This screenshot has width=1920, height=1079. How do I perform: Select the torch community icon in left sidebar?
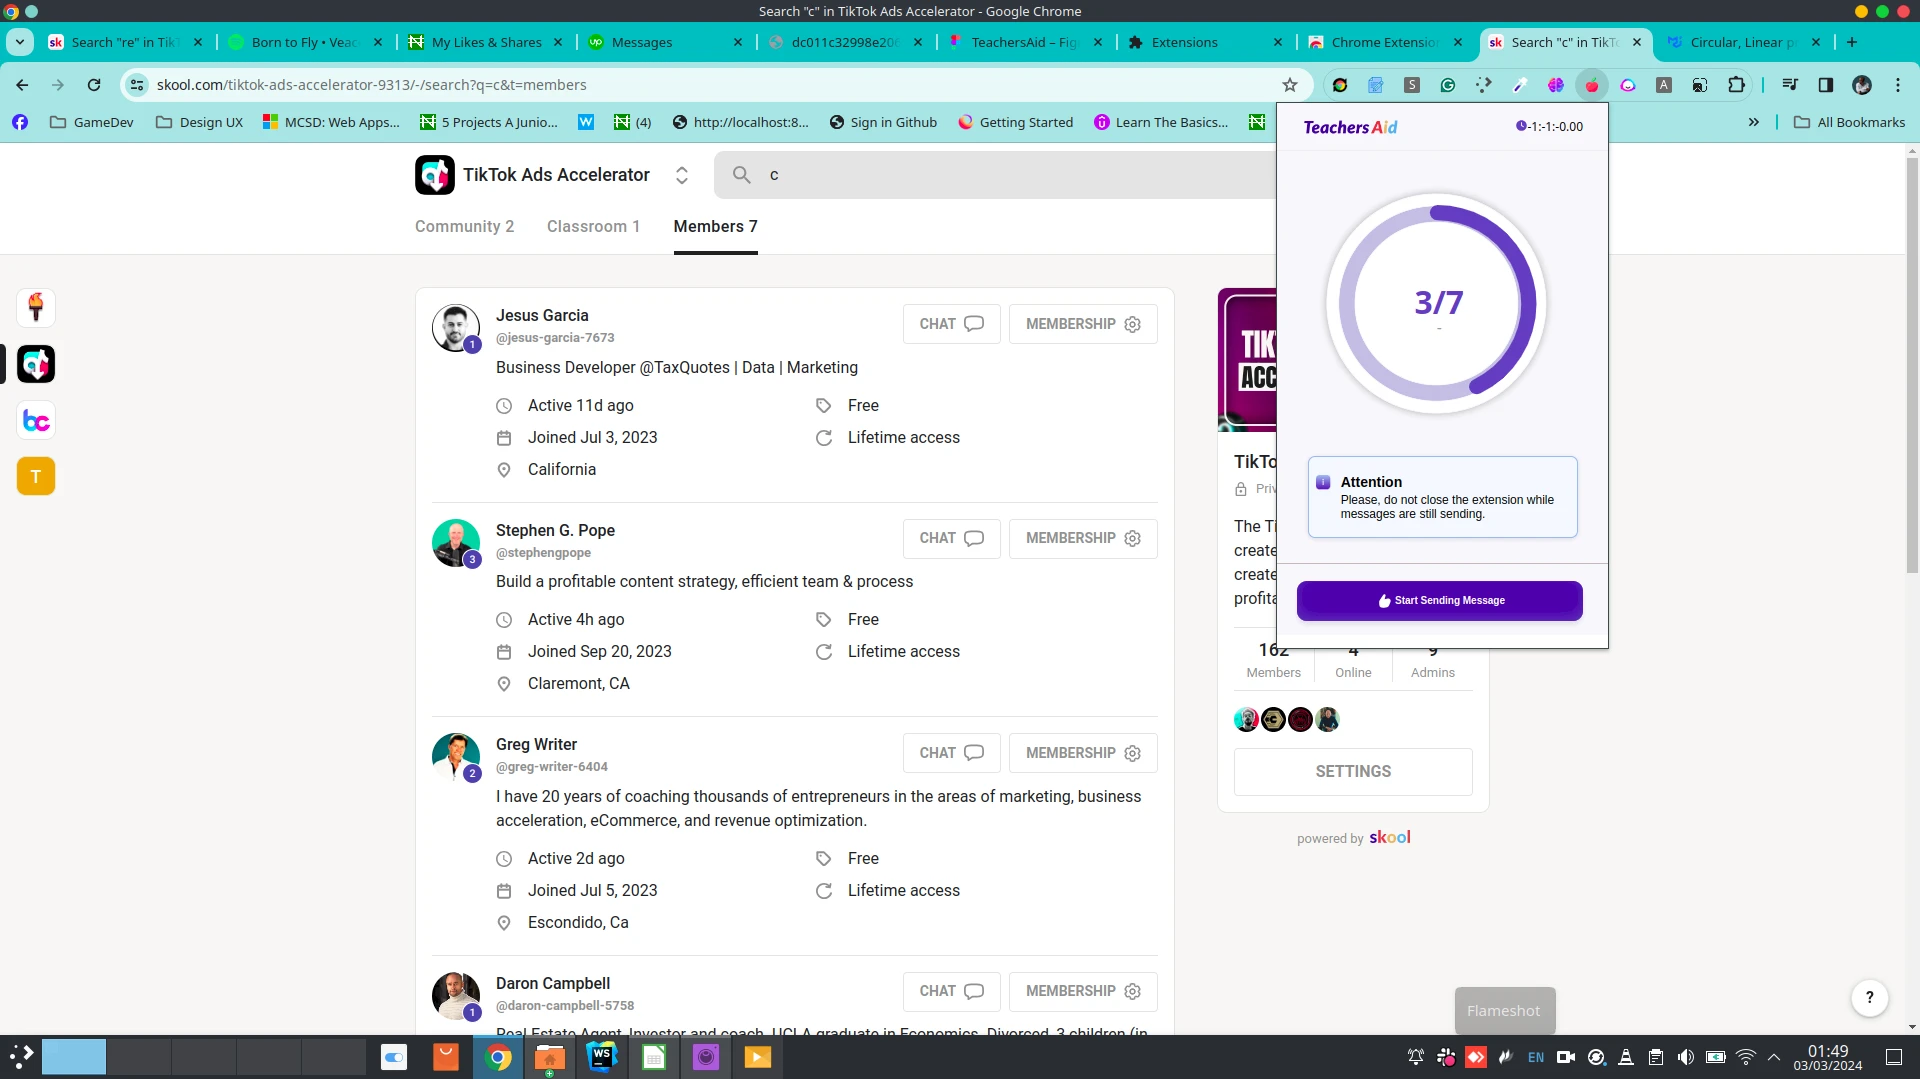pos(36,307)
